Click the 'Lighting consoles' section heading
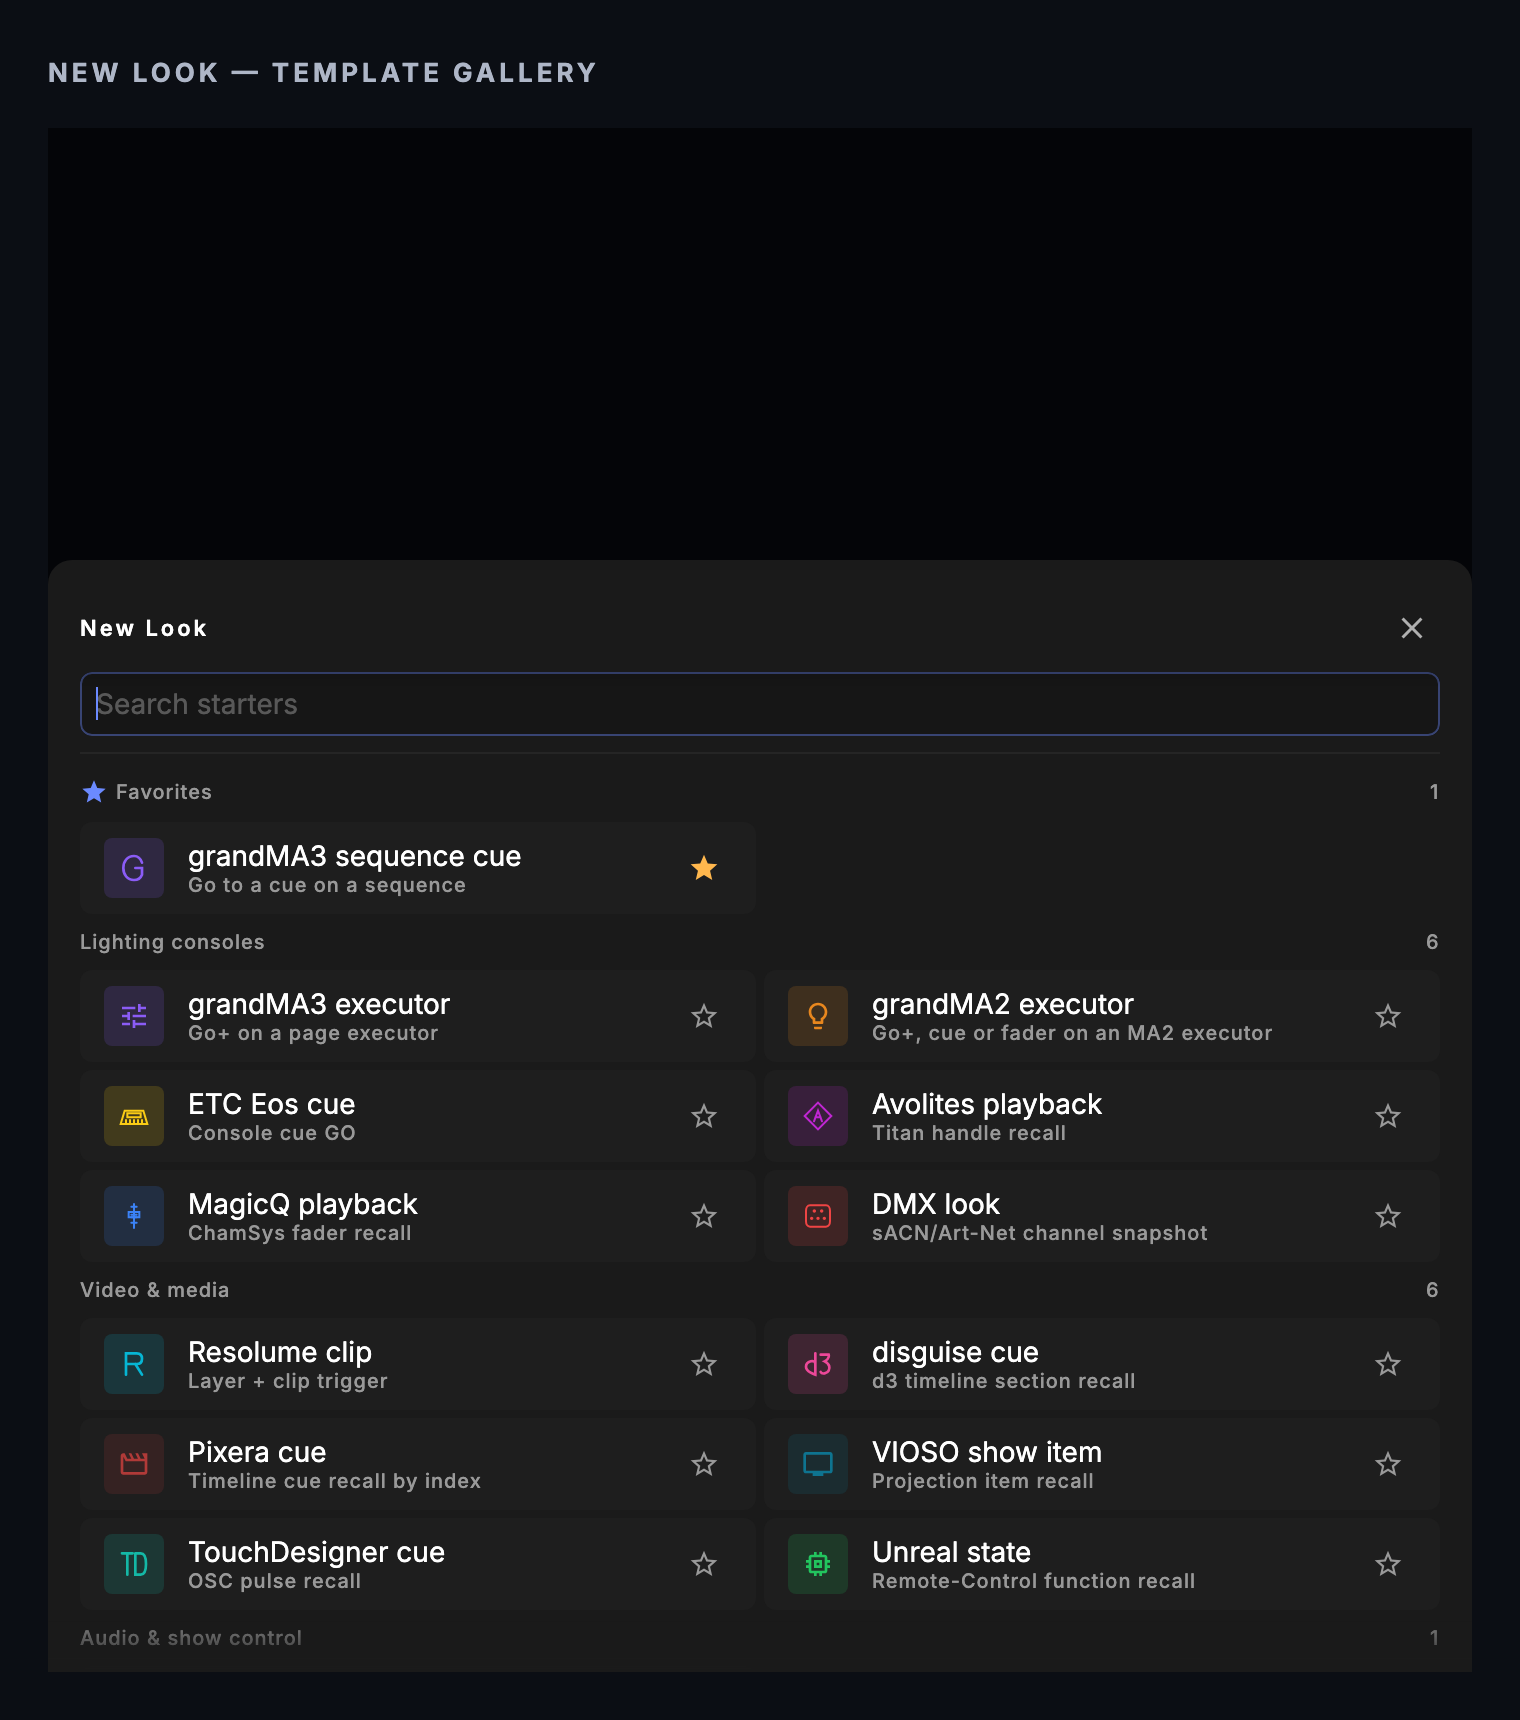 pyautogui.click(x=172, y=942)
